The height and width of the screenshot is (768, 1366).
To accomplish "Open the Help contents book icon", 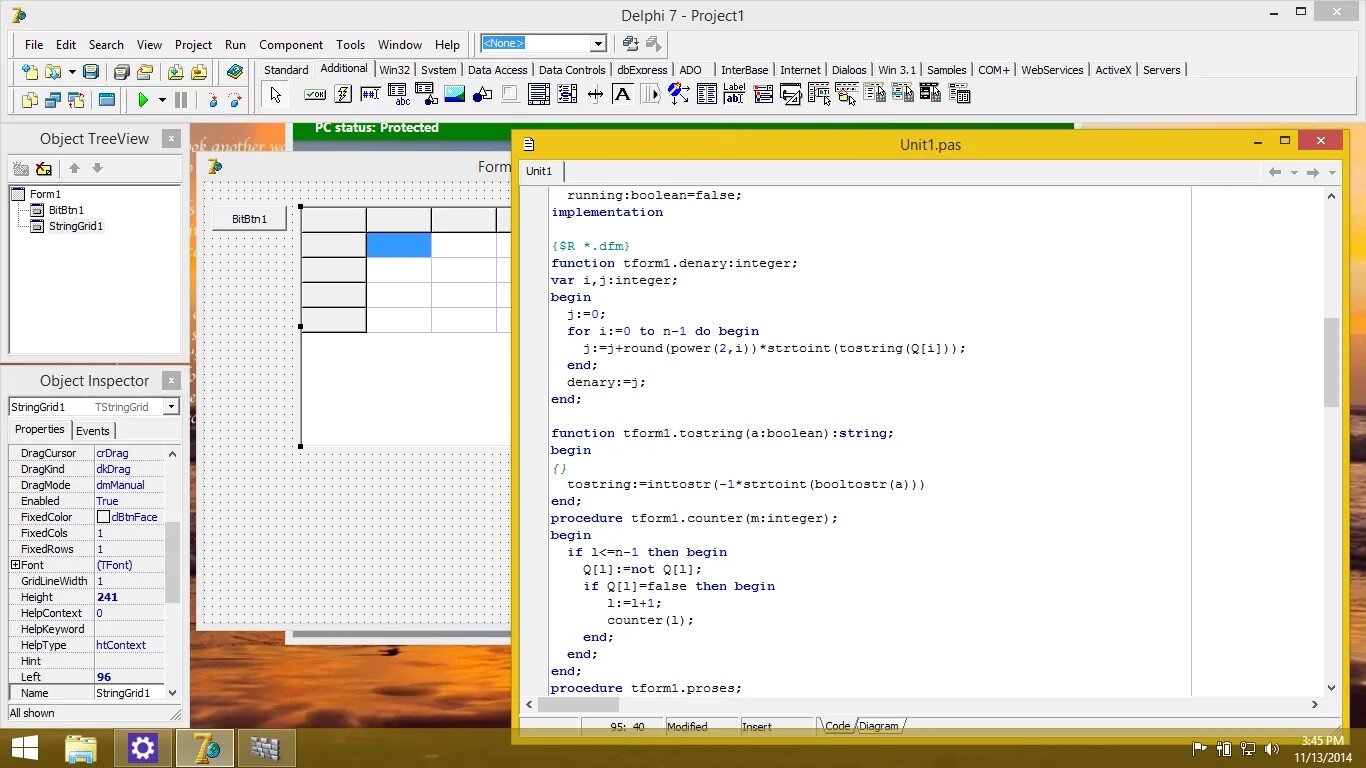I will (235, 72).
